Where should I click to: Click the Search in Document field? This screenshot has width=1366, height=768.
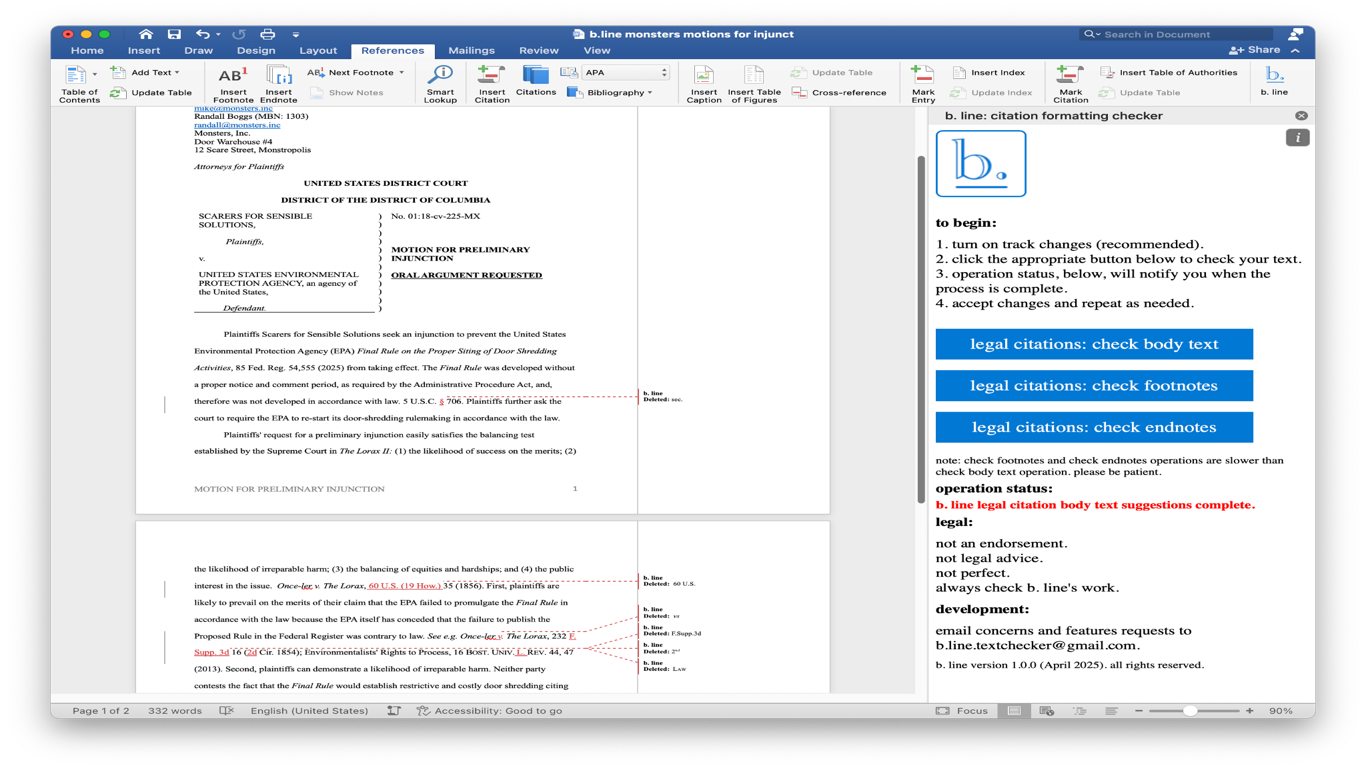tap(1176, 34)
